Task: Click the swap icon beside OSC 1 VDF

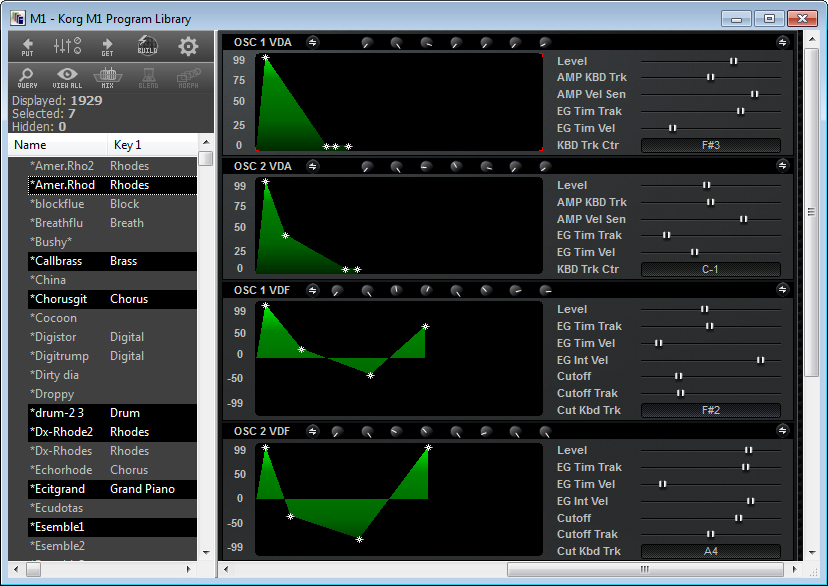Action: coord(313,290)
